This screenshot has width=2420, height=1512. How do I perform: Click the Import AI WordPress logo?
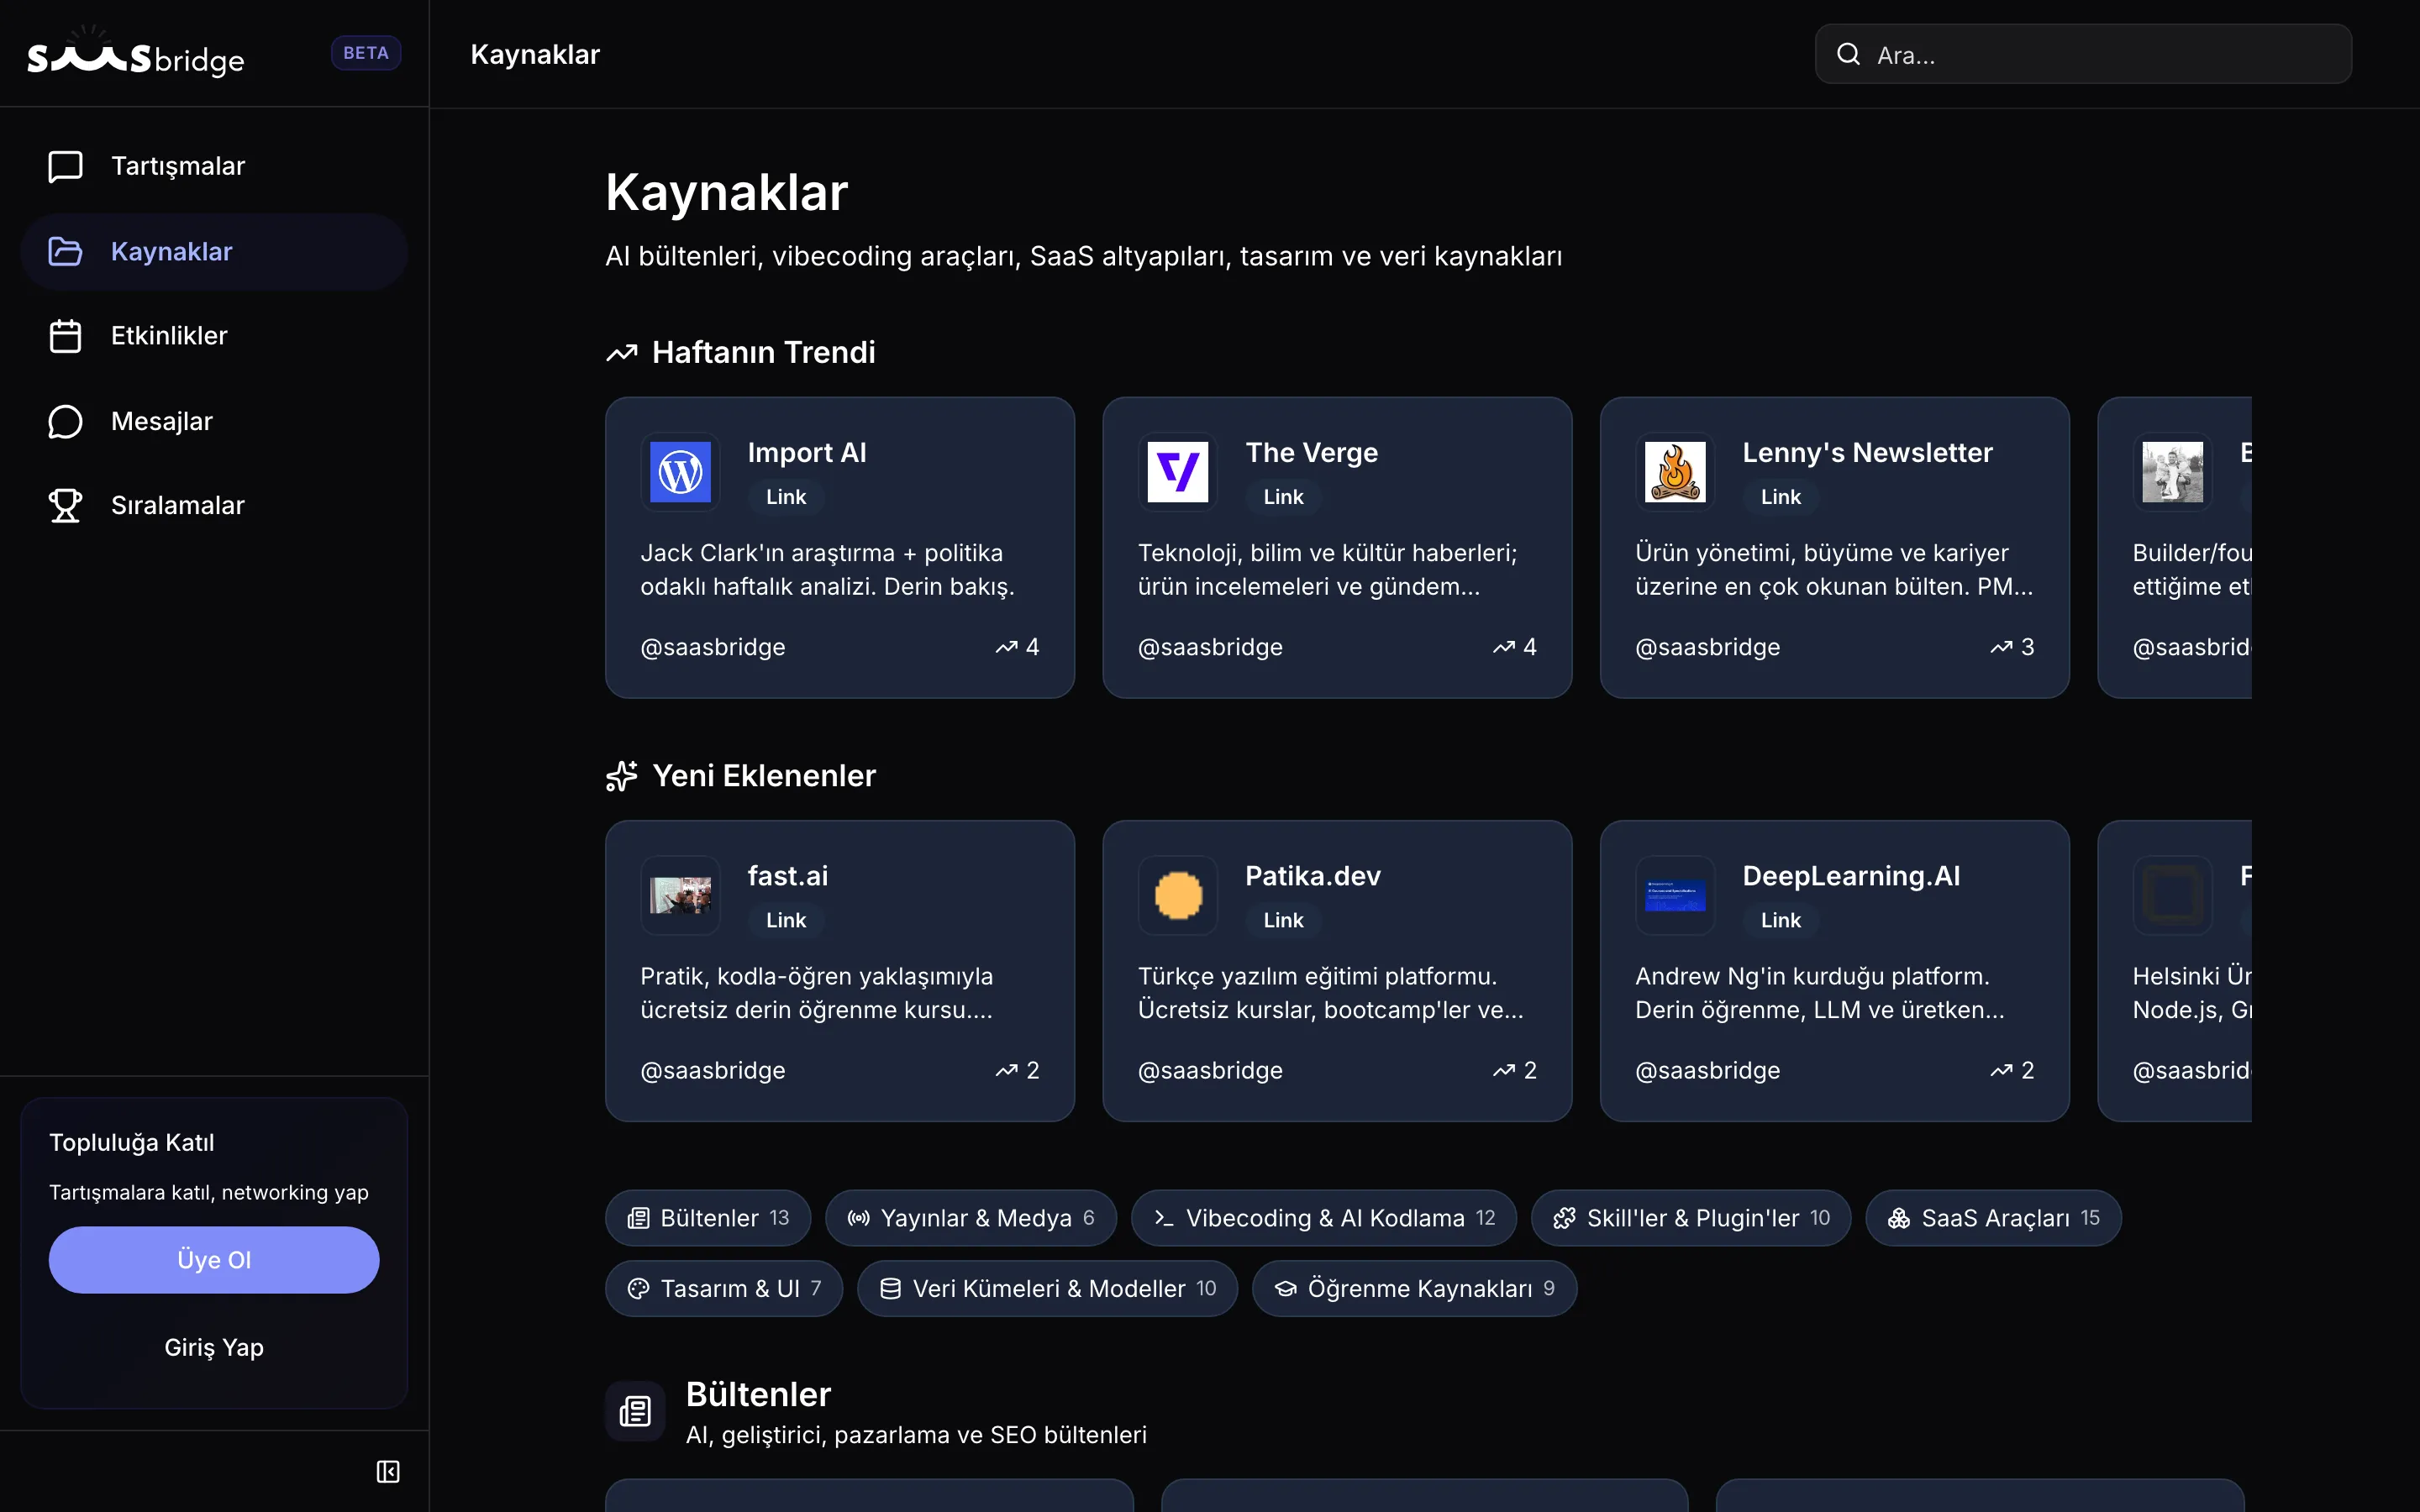pos(680,472)
